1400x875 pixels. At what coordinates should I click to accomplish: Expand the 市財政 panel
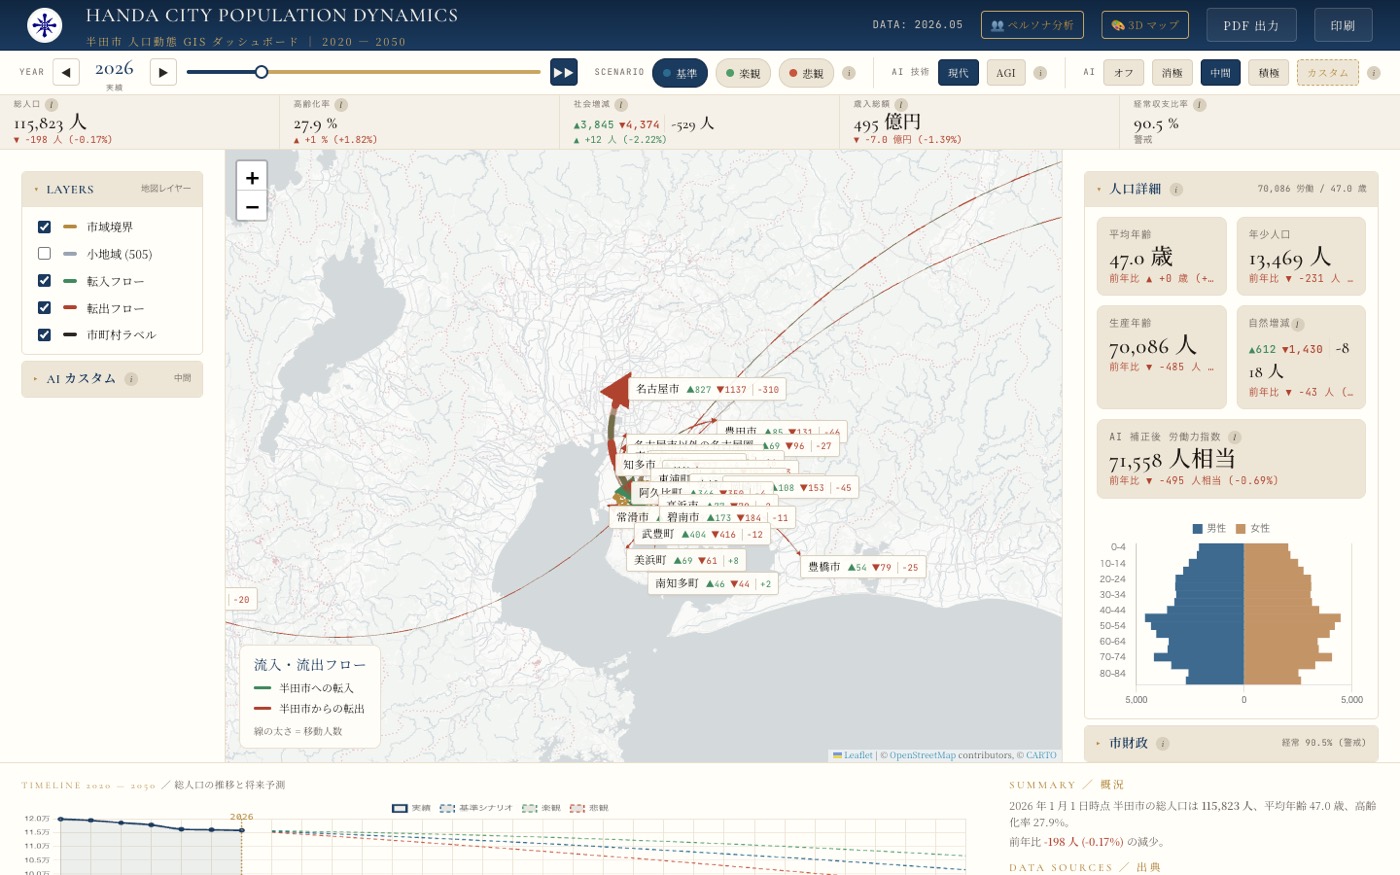pyautogui.click(x=1231, y=743)
